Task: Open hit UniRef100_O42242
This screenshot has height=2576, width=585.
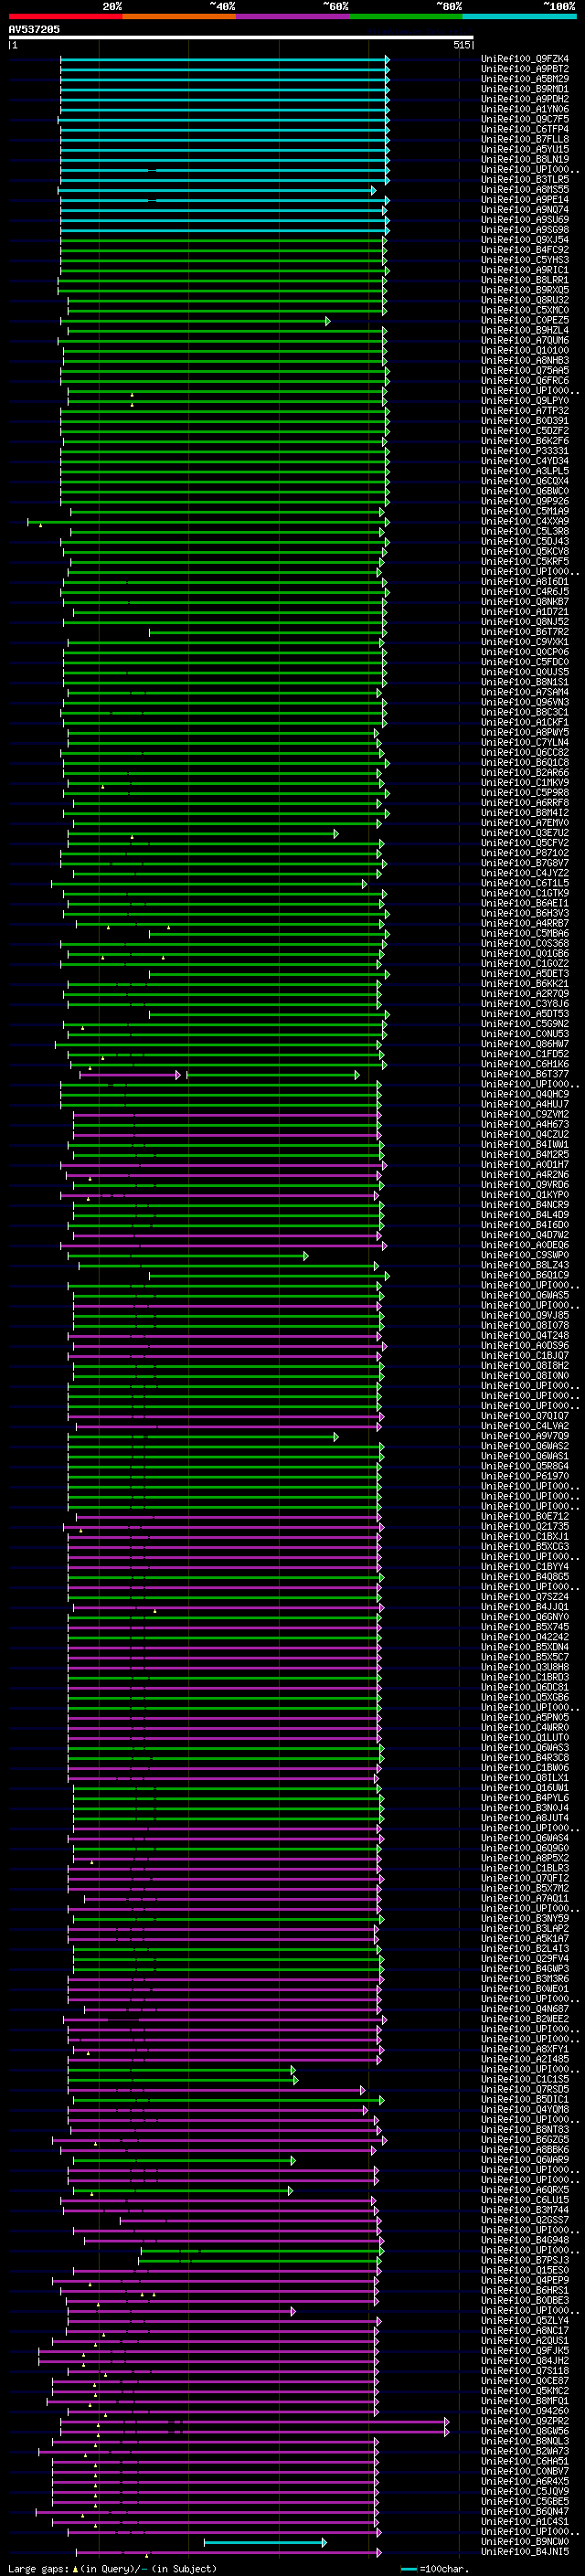Action: [525, 1638]
